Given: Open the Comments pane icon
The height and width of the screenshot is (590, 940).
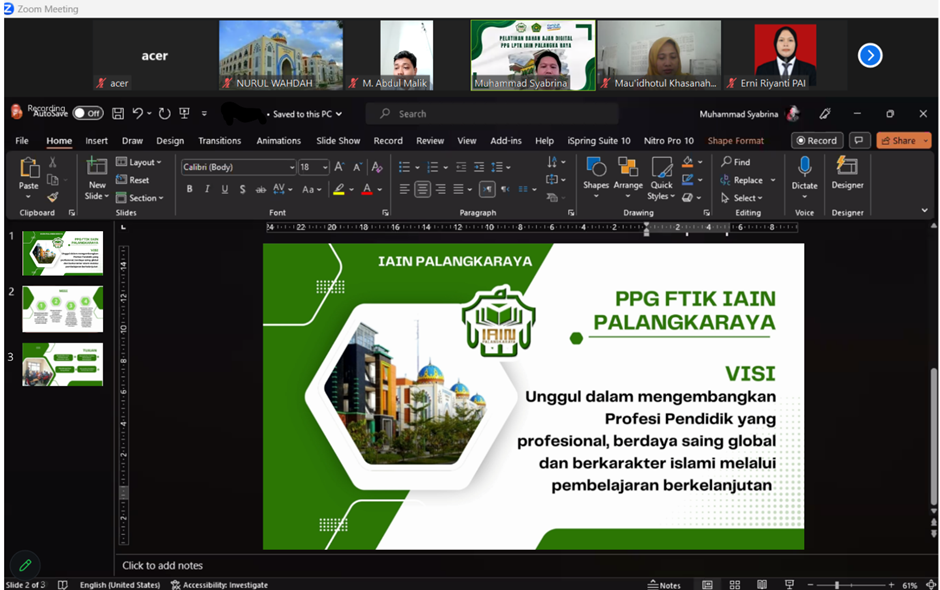Looking at the screenshot, I should point(859,140).
